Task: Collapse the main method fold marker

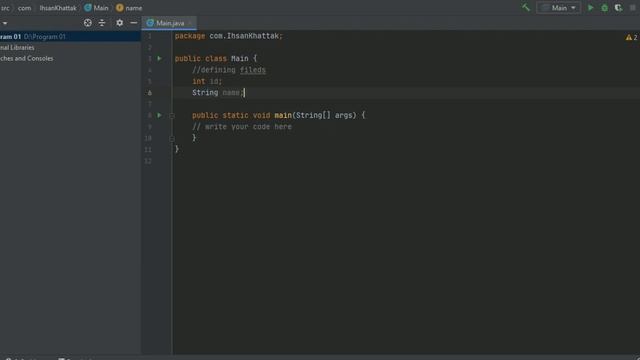Action: click(172, 116)
